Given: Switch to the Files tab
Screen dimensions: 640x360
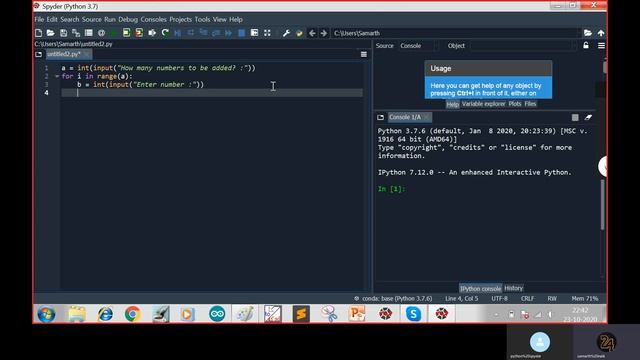Looking at the screenshot, I should [530, 104].
